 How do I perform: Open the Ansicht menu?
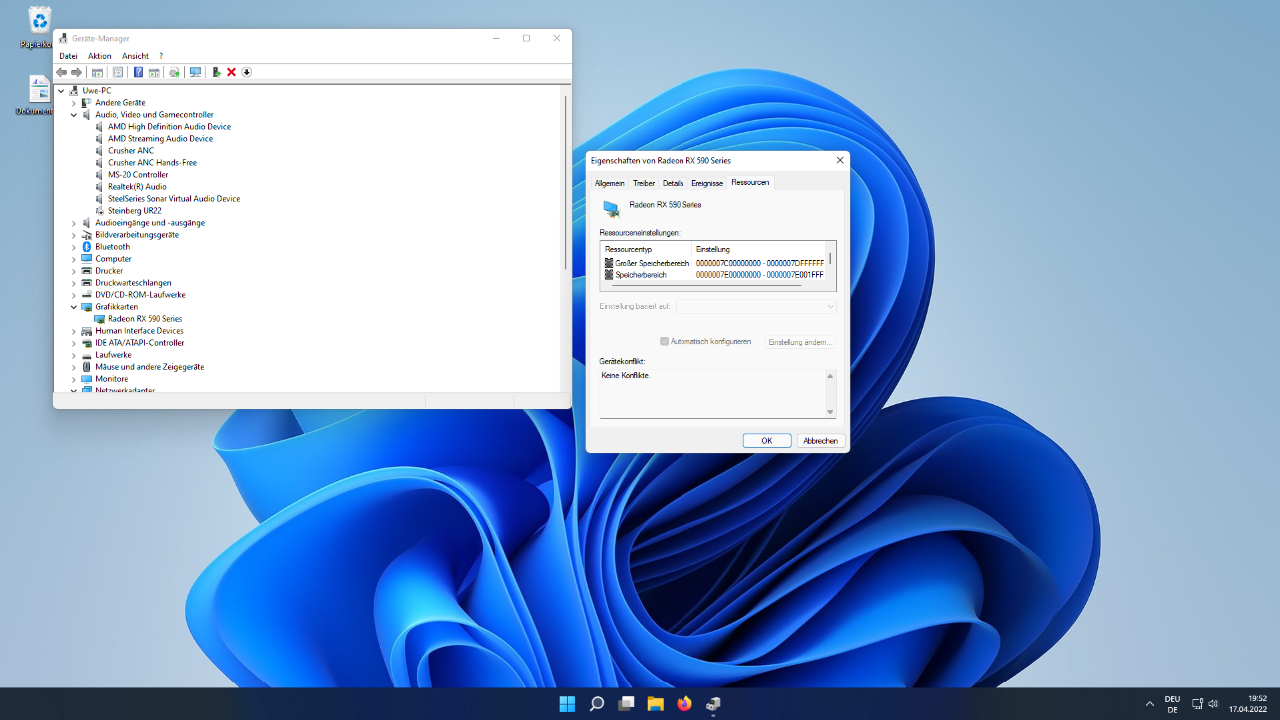[136, 56]
